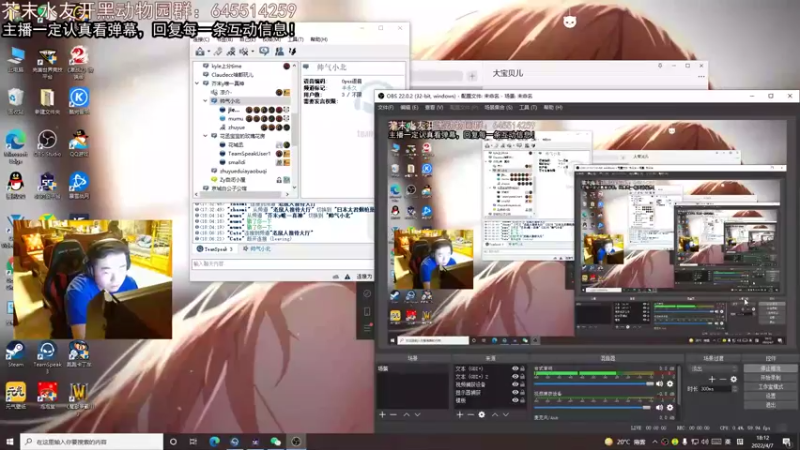
Task: Toggle lock on 文本 (GDI+) source
Action: [x=522, y=368]
